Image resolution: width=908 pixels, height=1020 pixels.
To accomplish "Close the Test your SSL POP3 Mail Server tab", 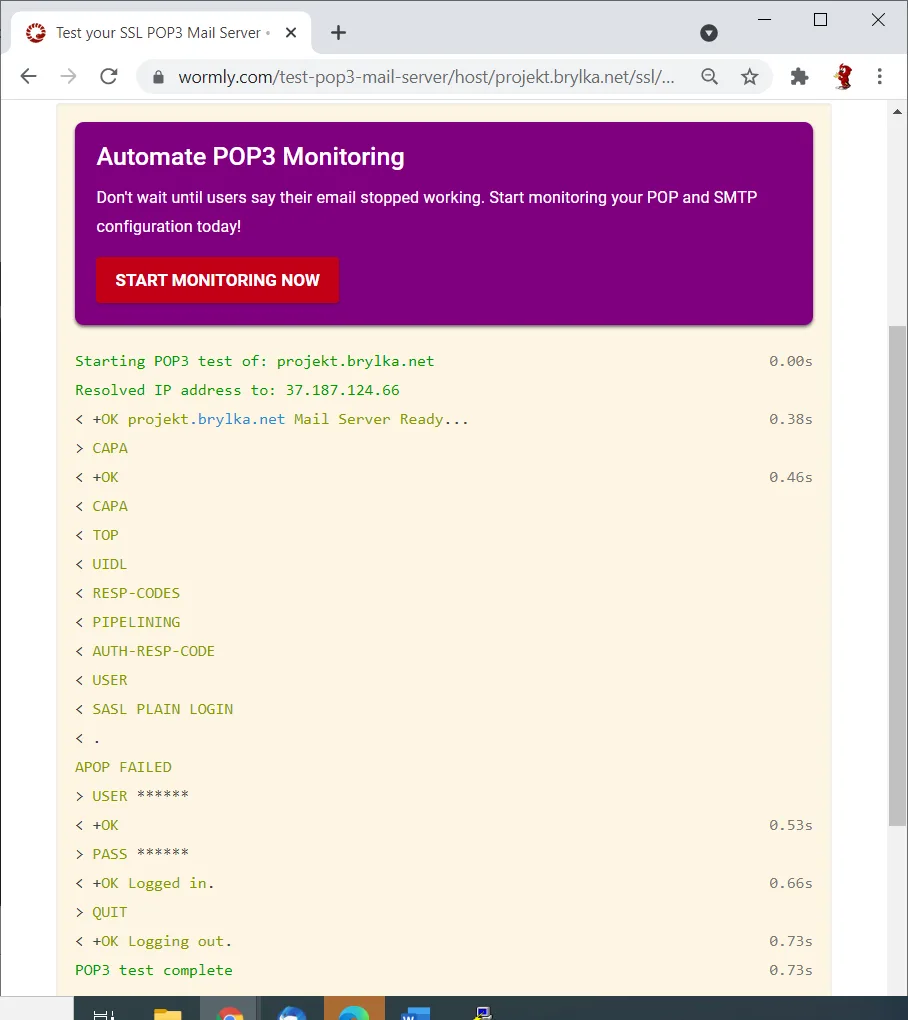I will click(291, 33).
